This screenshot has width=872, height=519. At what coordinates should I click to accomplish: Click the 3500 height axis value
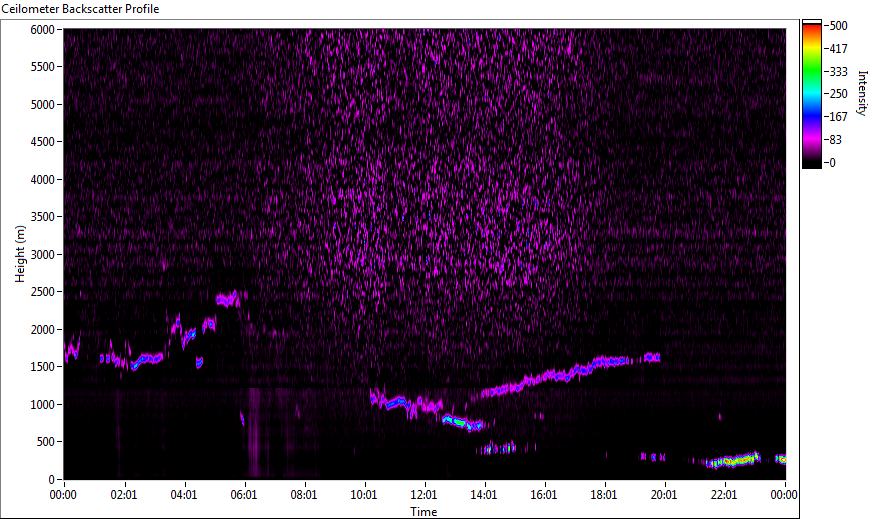point(42,217)
